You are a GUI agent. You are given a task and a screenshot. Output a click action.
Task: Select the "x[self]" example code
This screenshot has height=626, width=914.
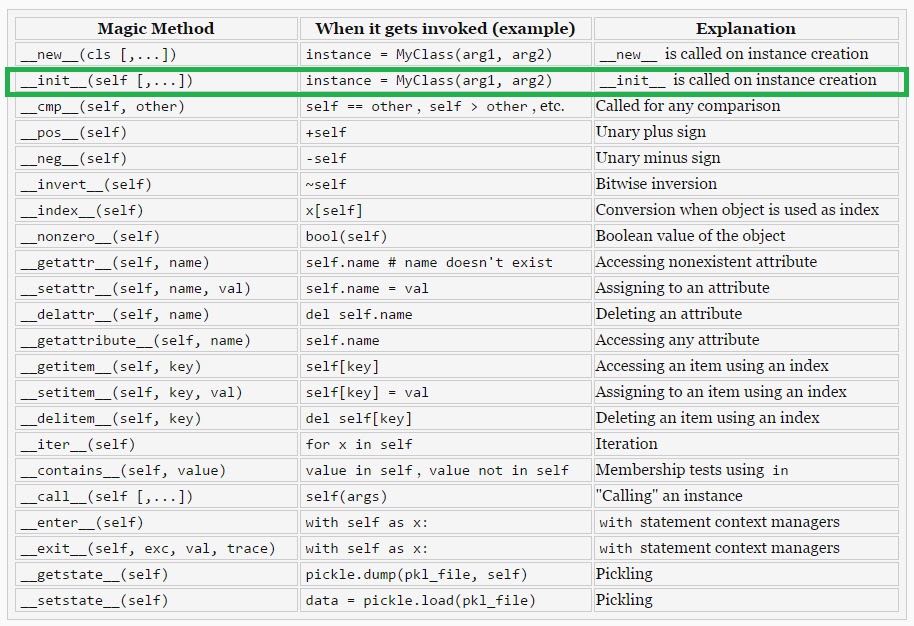click(334, 210)
